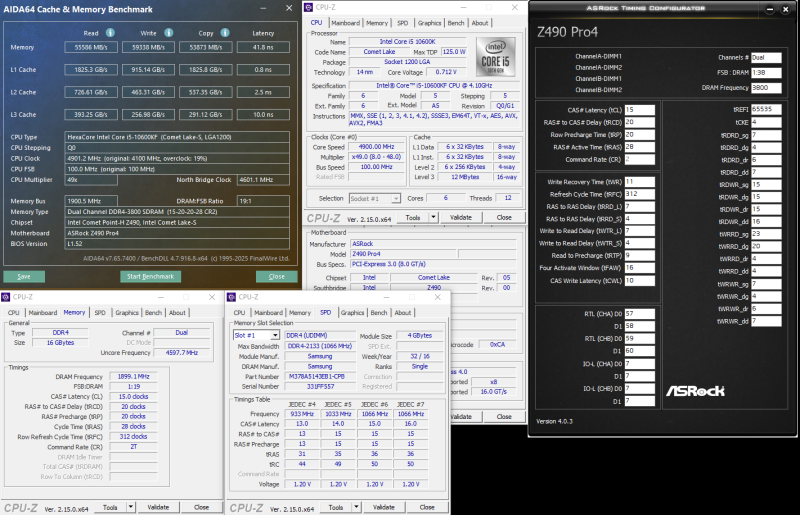Switch to Mainboard tab in the top CPU-Z window
Viewport: 800px width, 515px height.
click(x=345, y=23)
